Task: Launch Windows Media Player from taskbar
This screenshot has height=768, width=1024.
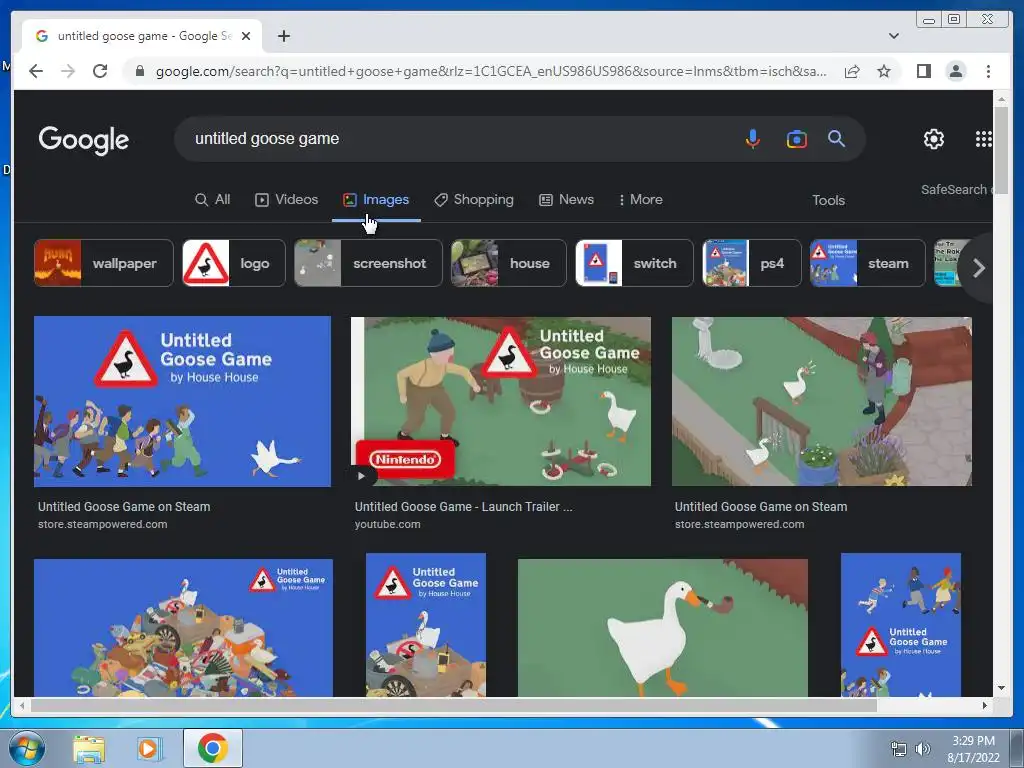Action: click(148, 748)
